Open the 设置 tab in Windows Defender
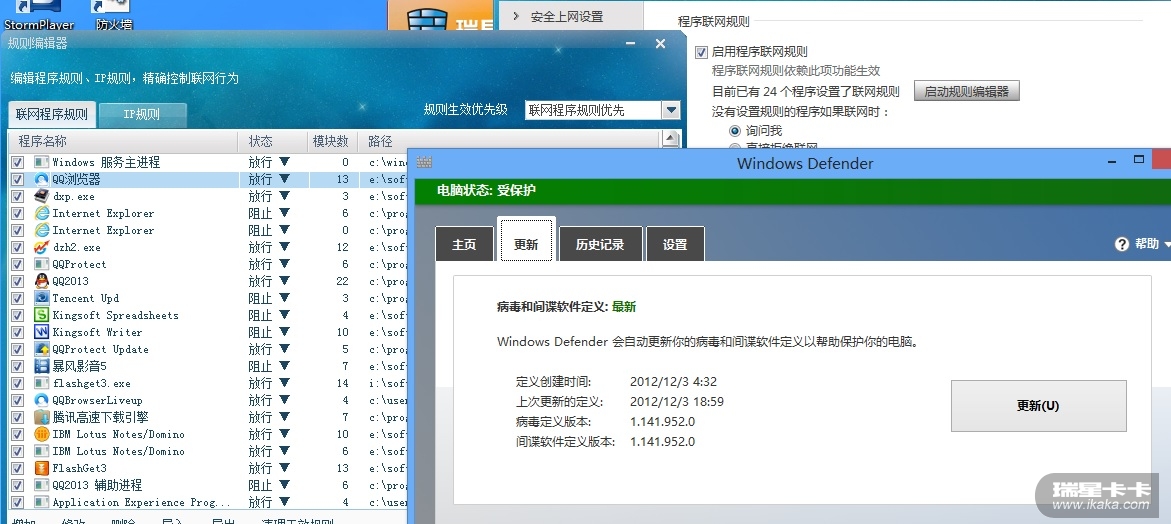1171x524 pixels. coord(675,244)
